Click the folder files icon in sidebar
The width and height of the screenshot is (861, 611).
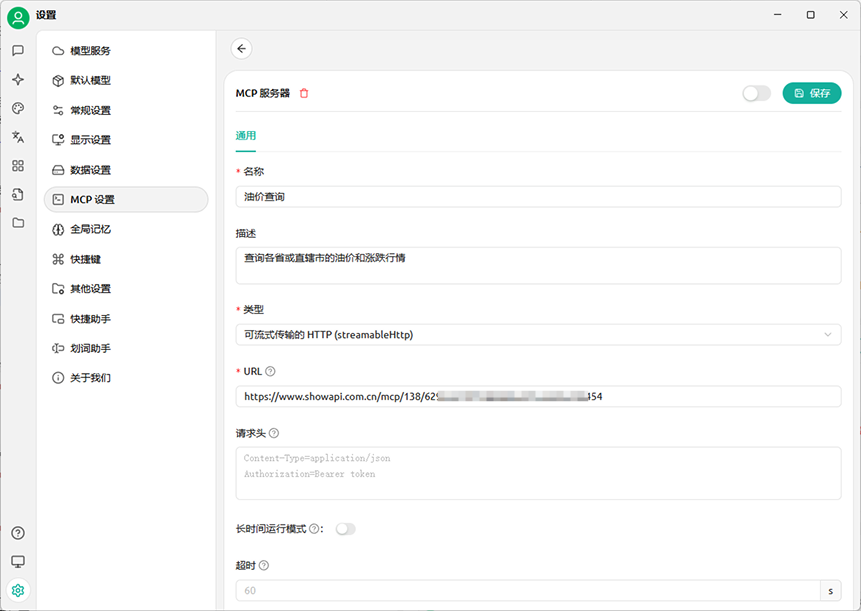click(18, 223)
